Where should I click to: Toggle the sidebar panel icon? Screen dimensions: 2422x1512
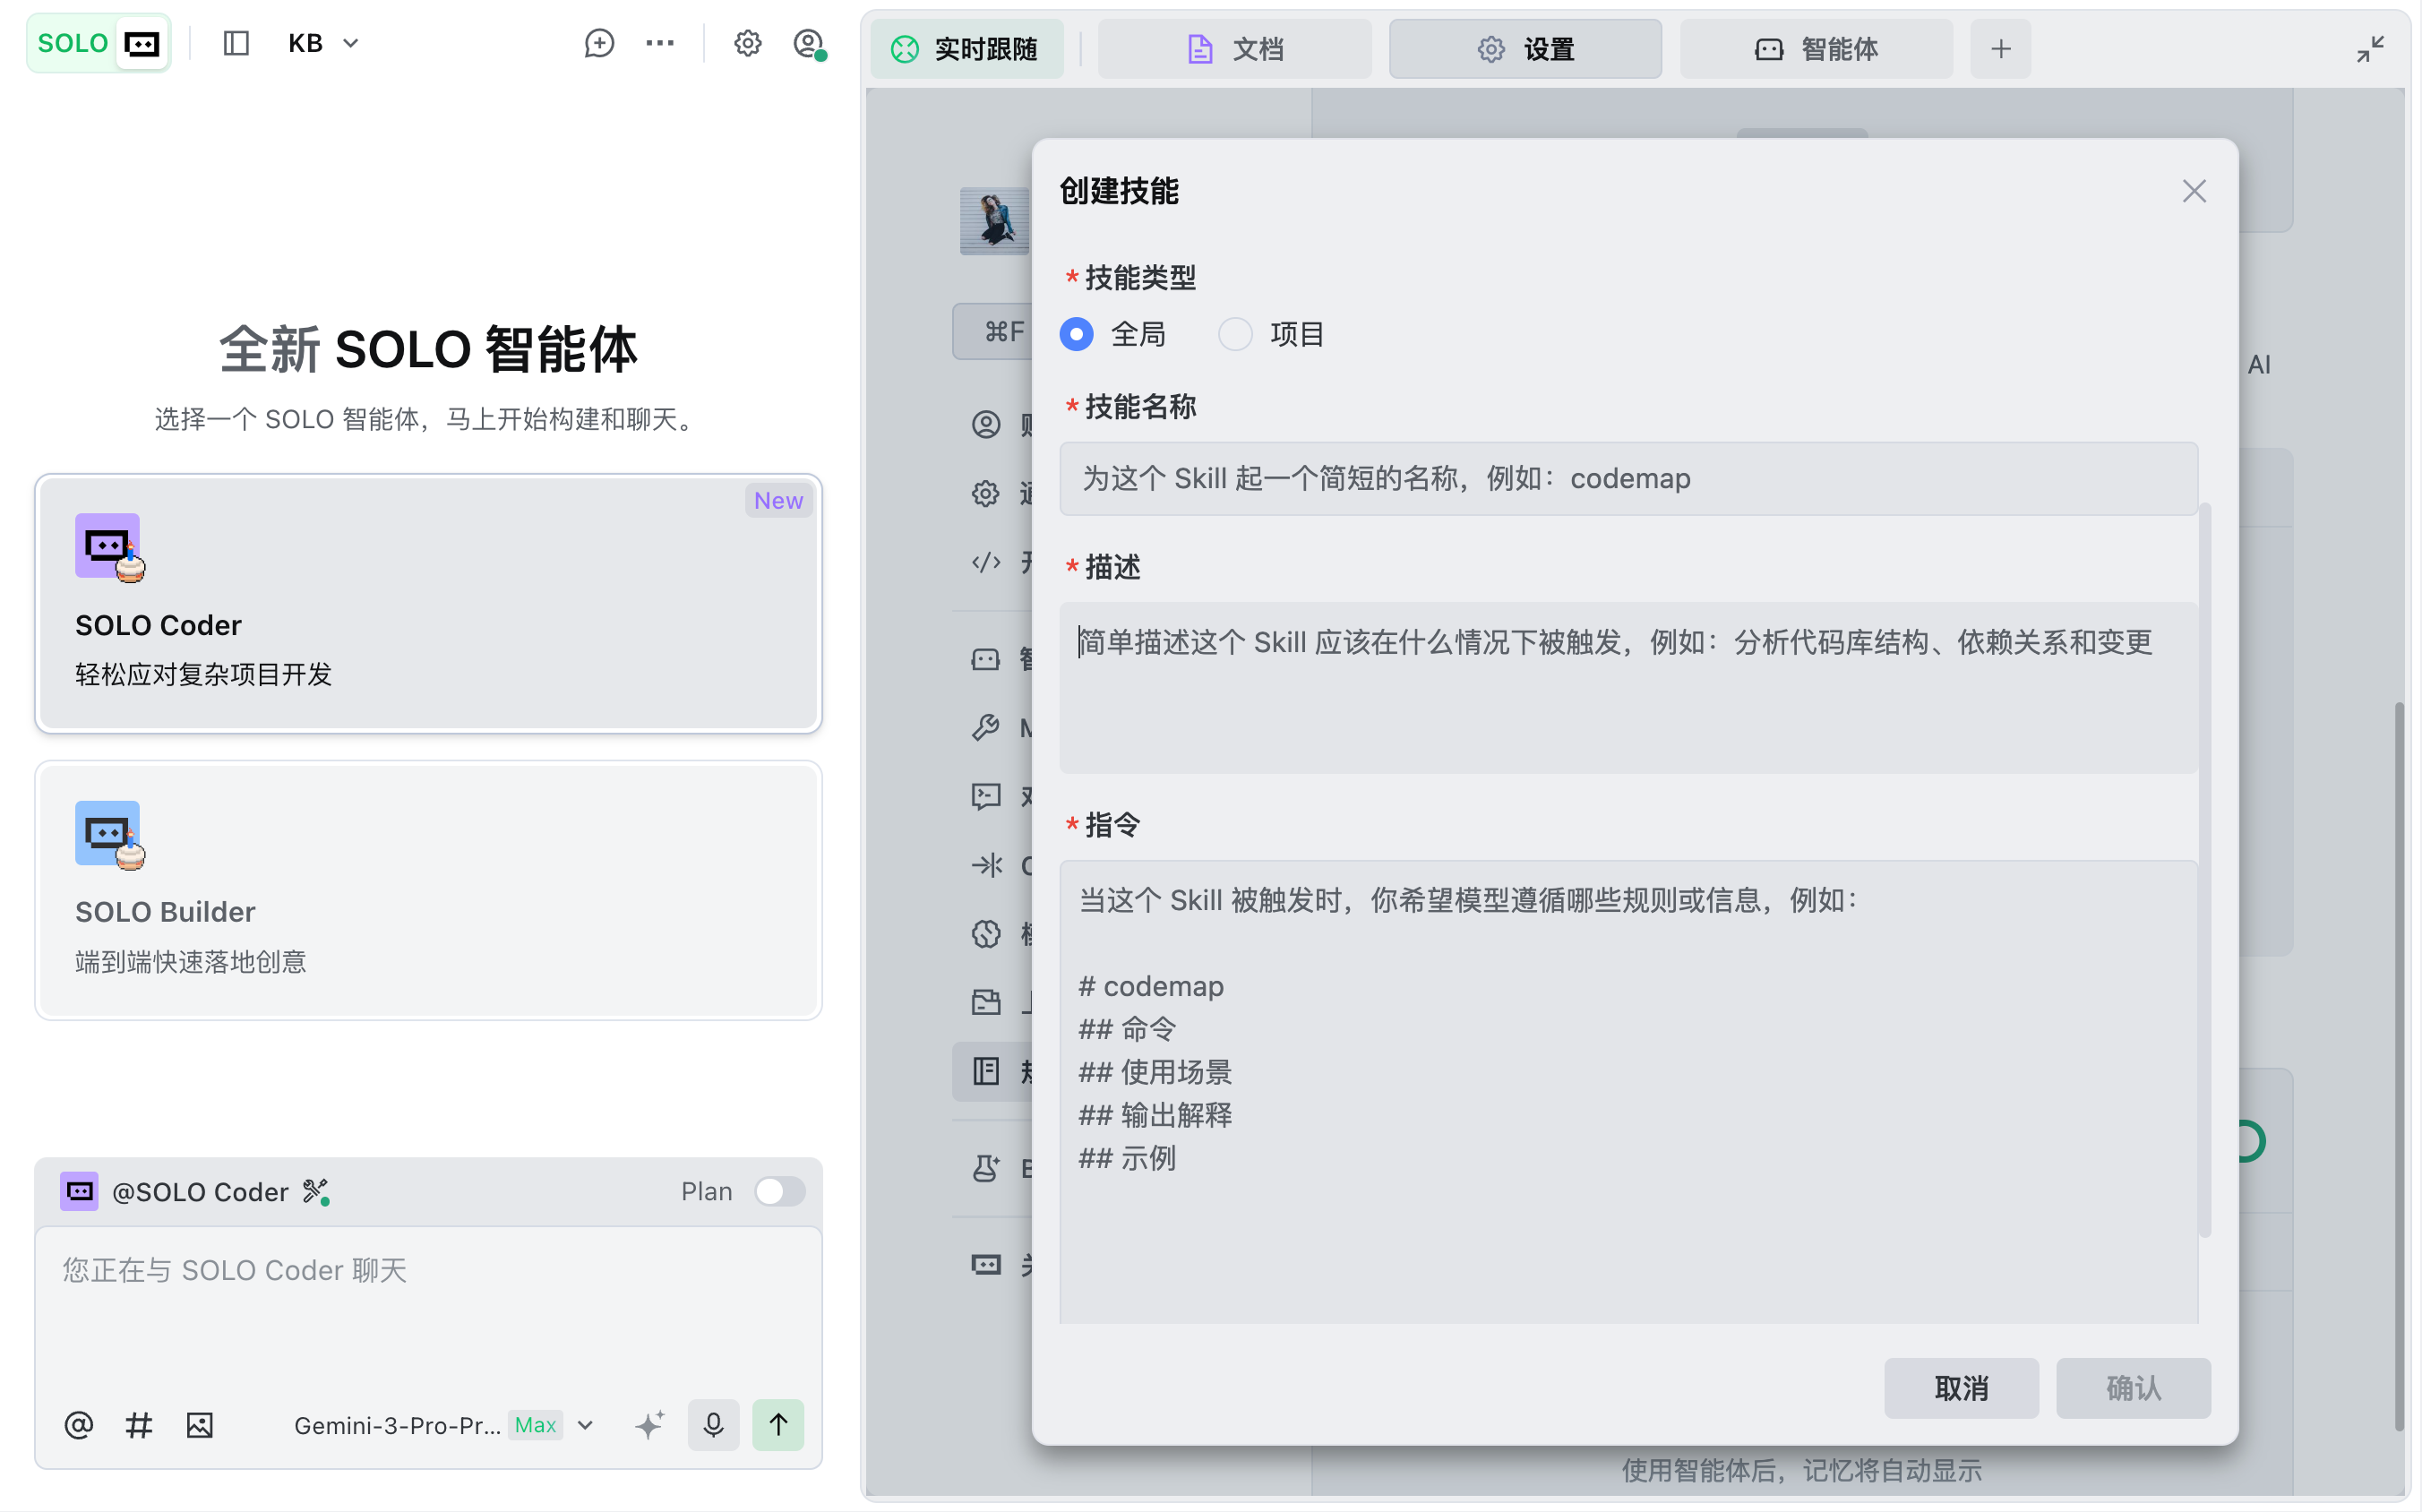(x=236, y=43)
